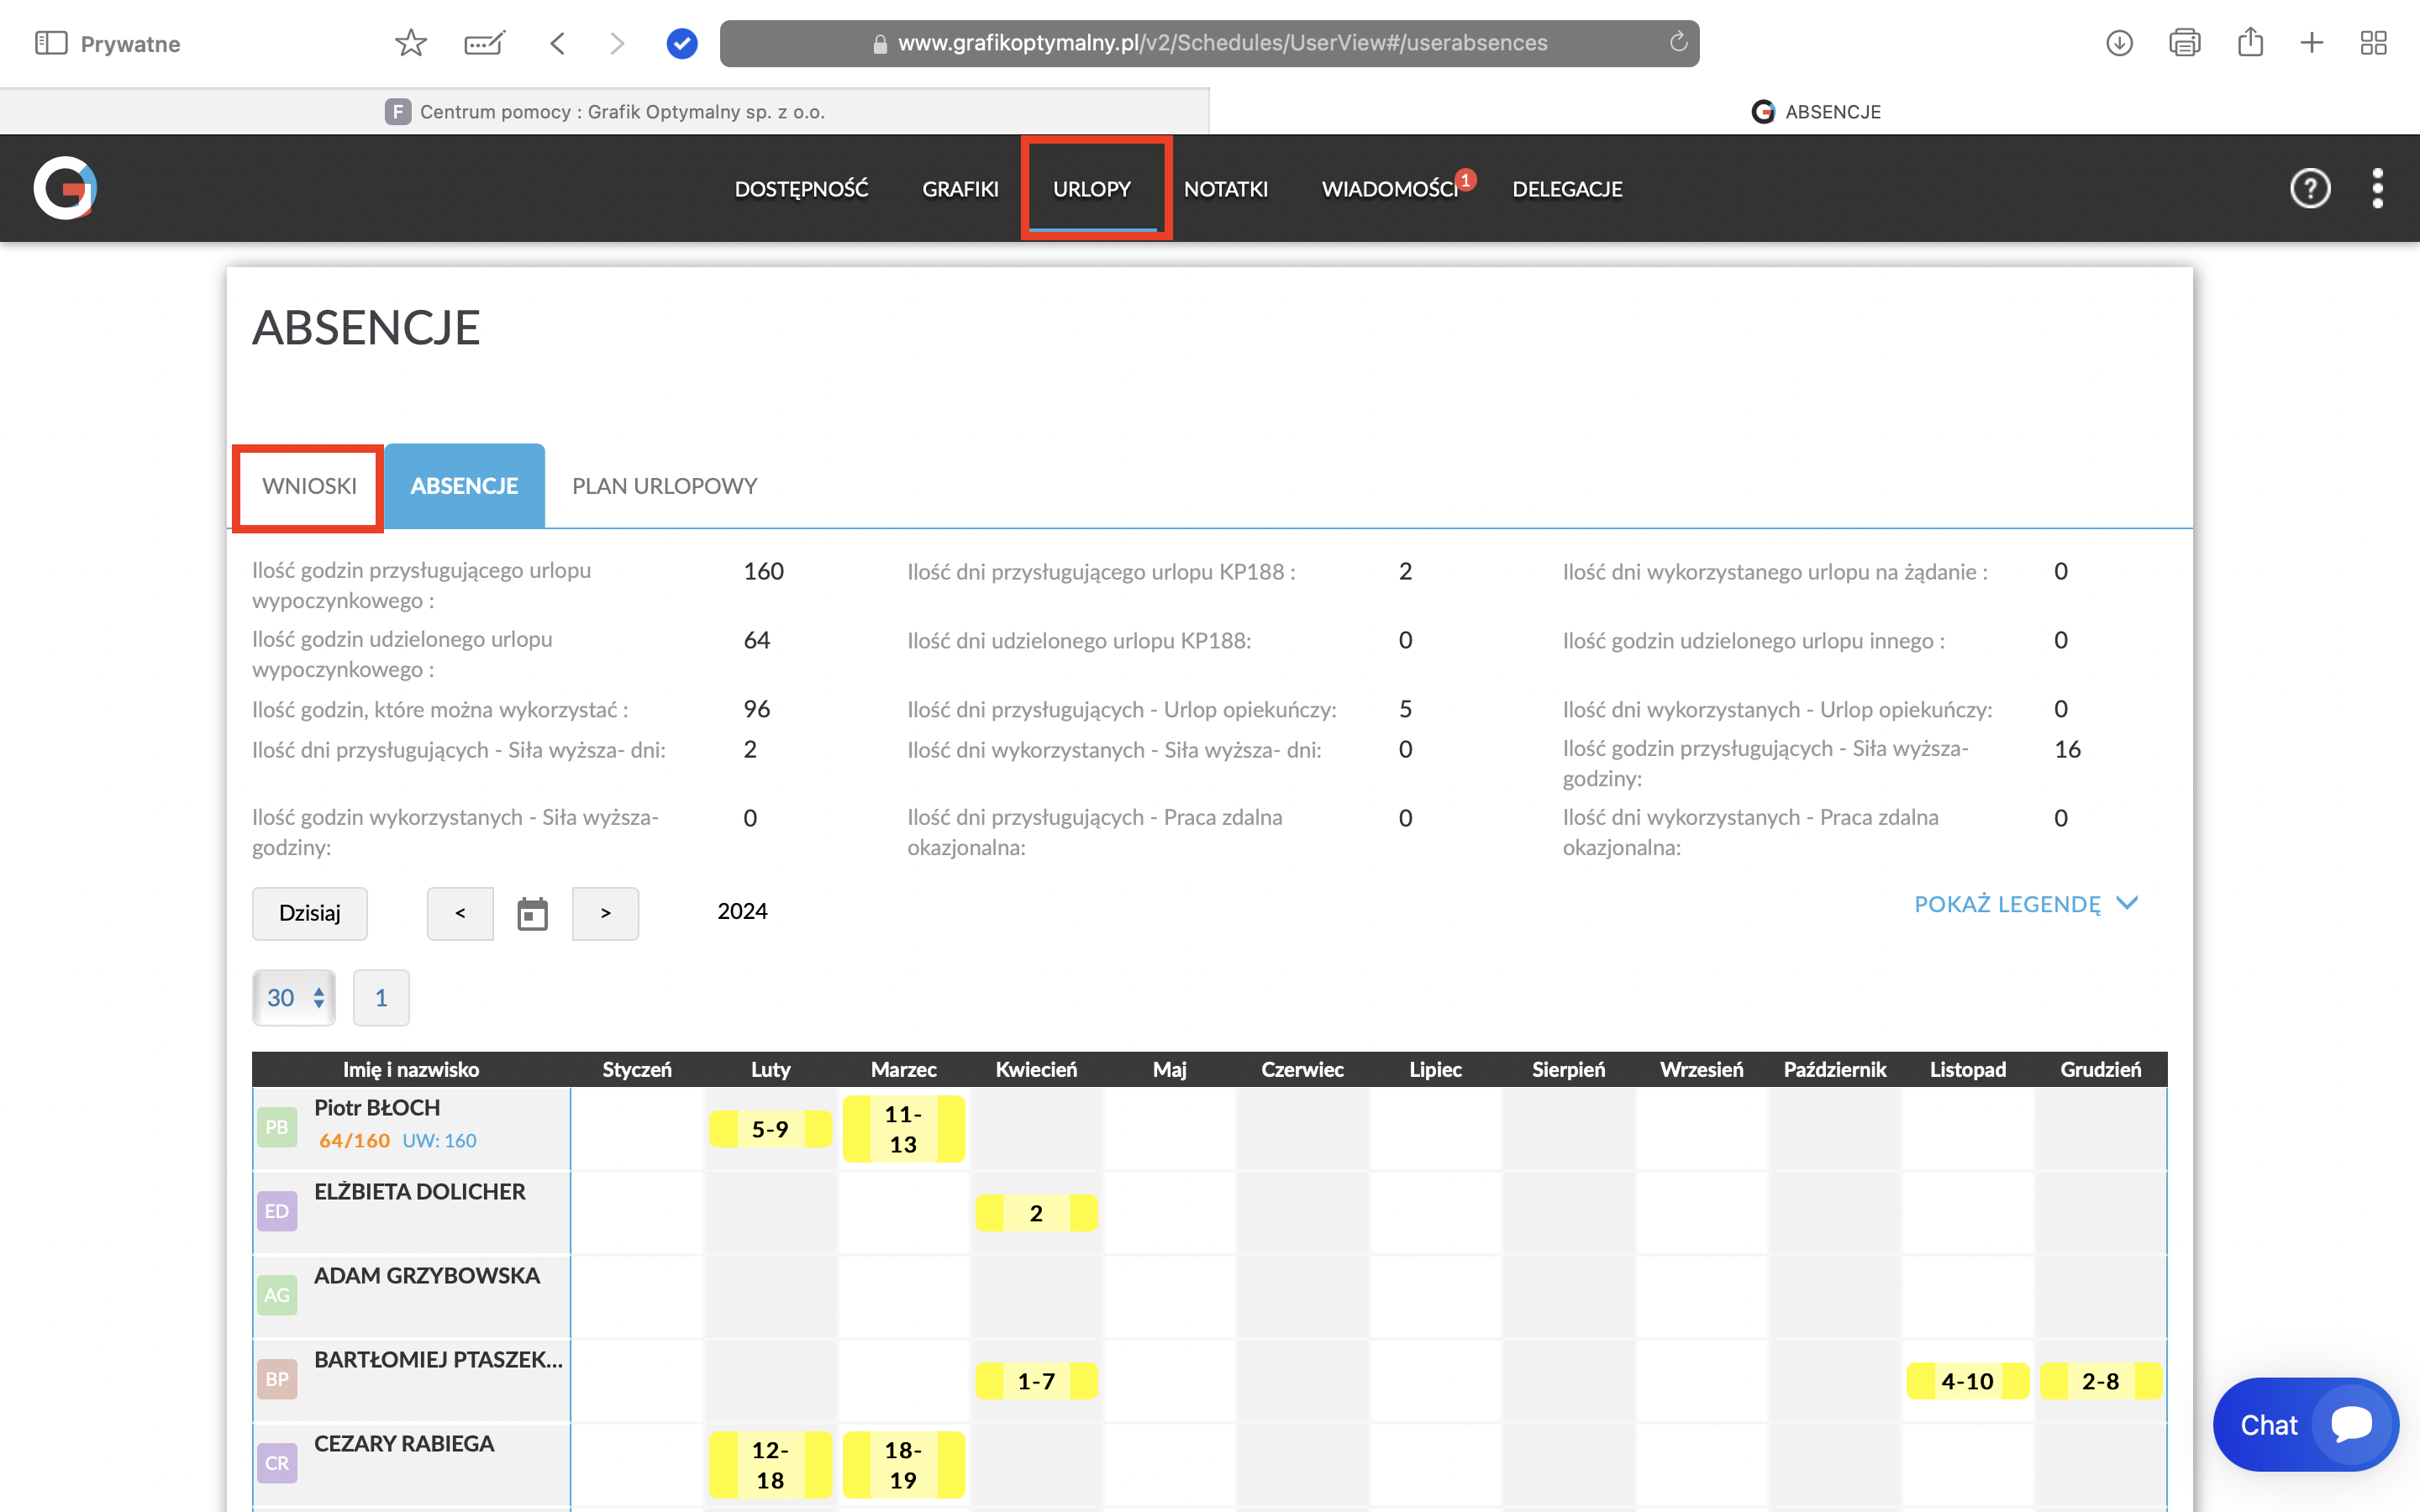Screen dimensions: 2420x1512
Task: Click the page 1 pagination button
Action: click(x=381, y=997)
